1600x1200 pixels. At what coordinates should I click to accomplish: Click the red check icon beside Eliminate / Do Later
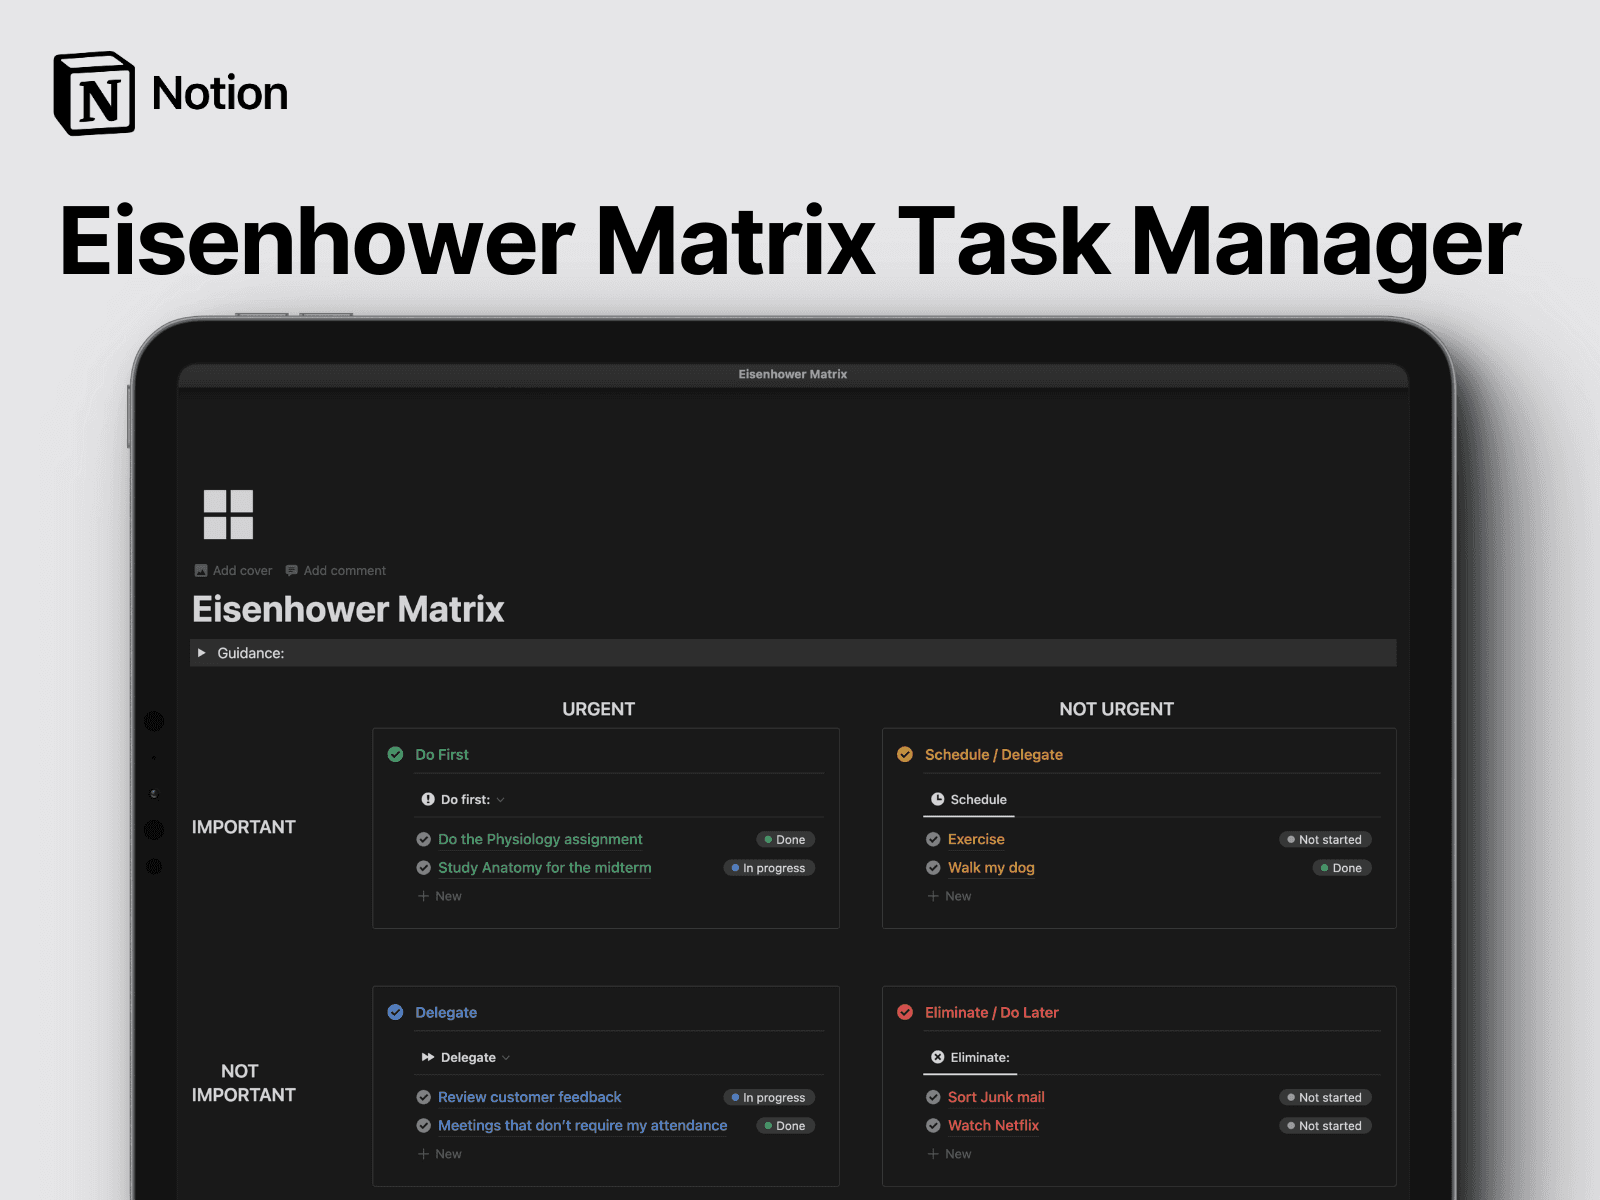tap(905, 1012)
